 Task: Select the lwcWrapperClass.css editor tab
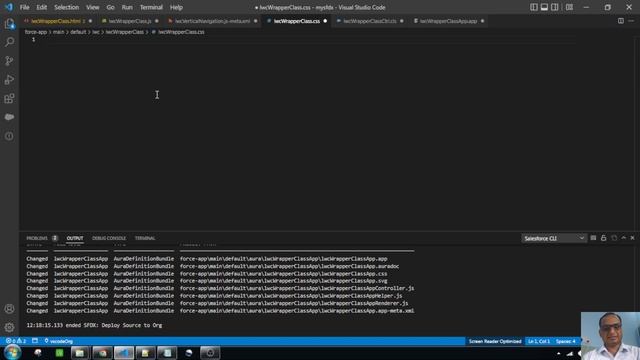tap(297, 21)
